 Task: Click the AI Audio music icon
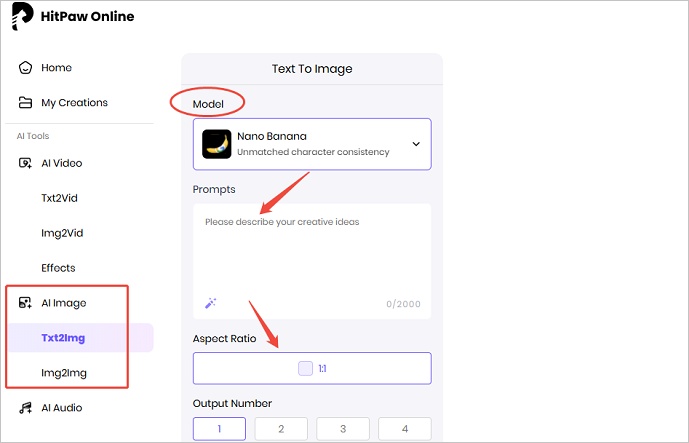pos(26,408)
